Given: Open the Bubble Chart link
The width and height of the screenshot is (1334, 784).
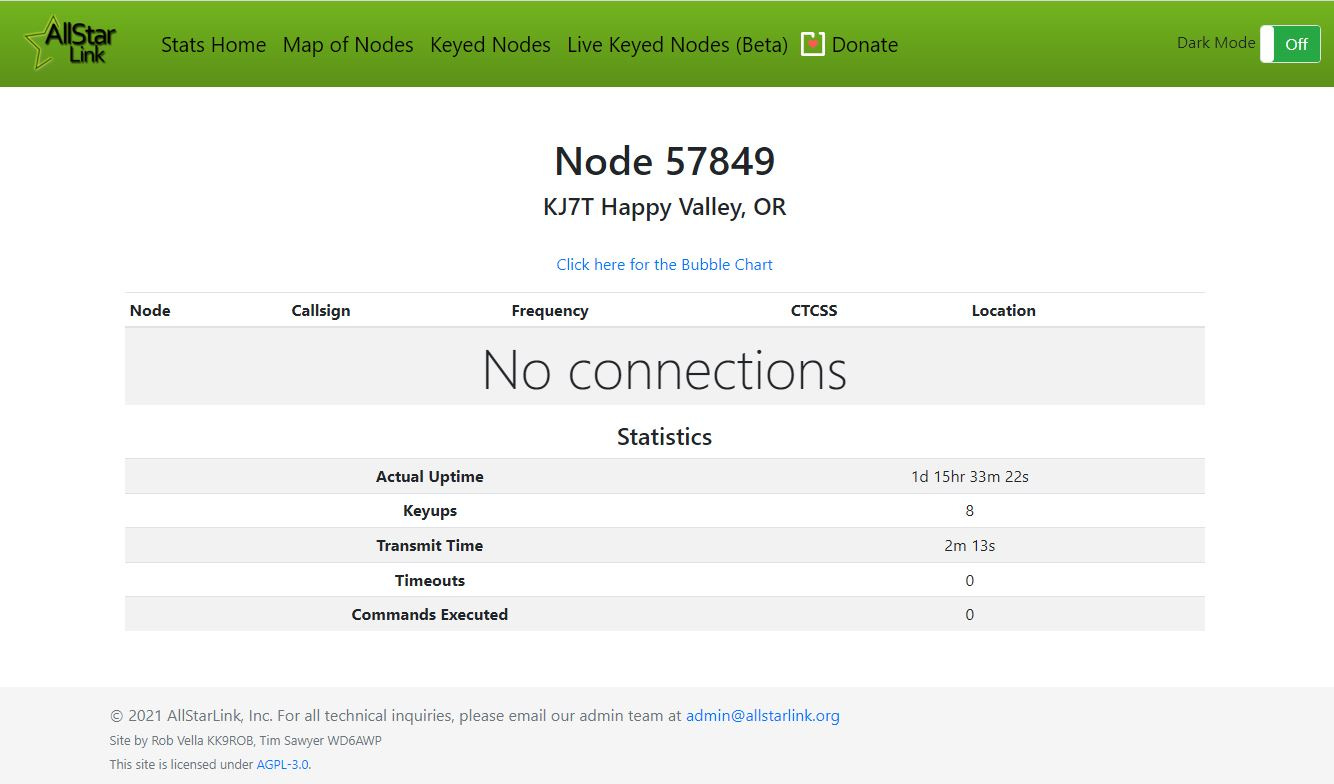Looking at the screenshot, I should 664,264.
